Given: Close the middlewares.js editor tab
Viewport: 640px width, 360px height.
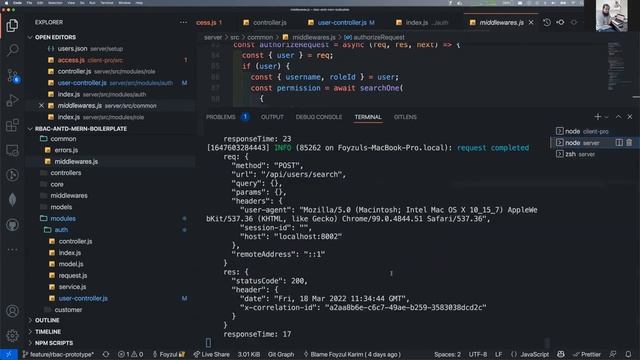Looking at the screenshot, I should (531, 22).
